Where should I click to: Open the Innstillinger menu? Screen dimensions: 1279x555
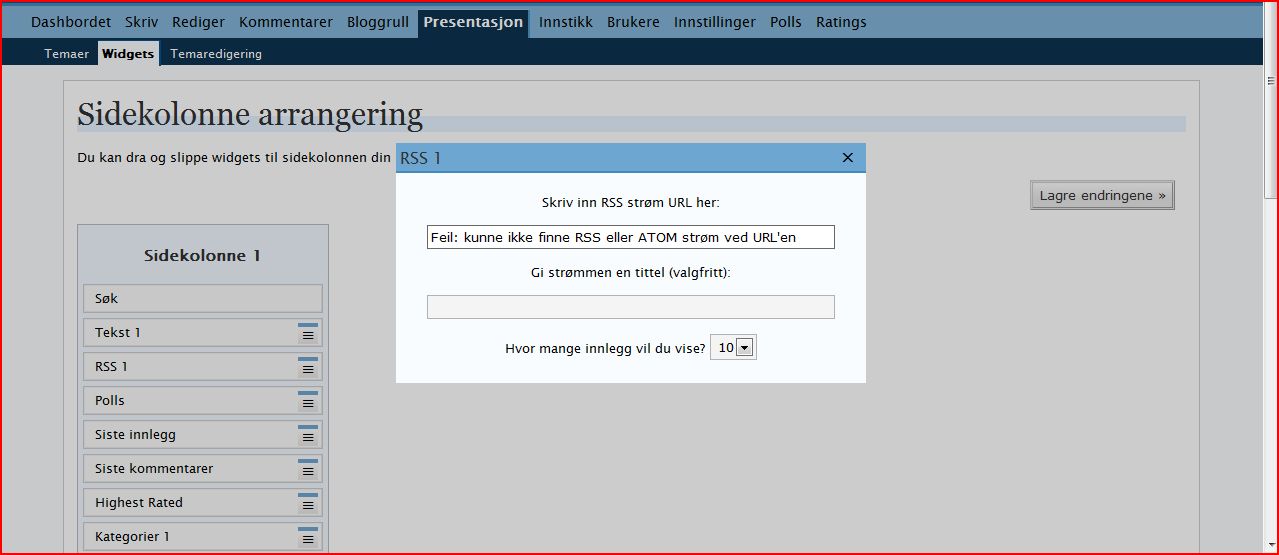click(x=715, y=22)
